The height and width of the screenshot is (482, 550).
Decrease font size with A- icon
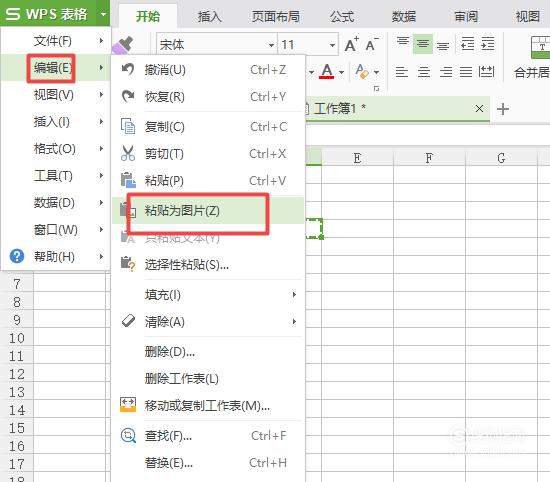[372, 44]
